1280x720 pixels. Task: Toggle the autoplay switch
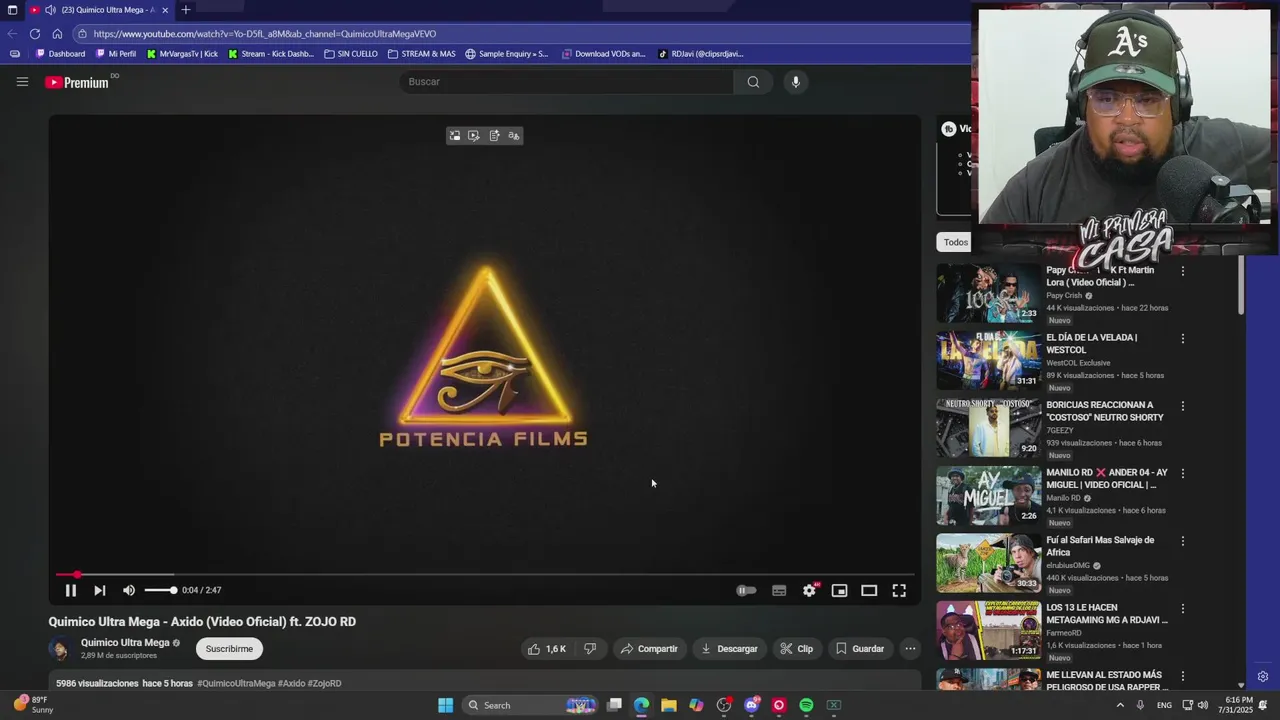[746, 591]
